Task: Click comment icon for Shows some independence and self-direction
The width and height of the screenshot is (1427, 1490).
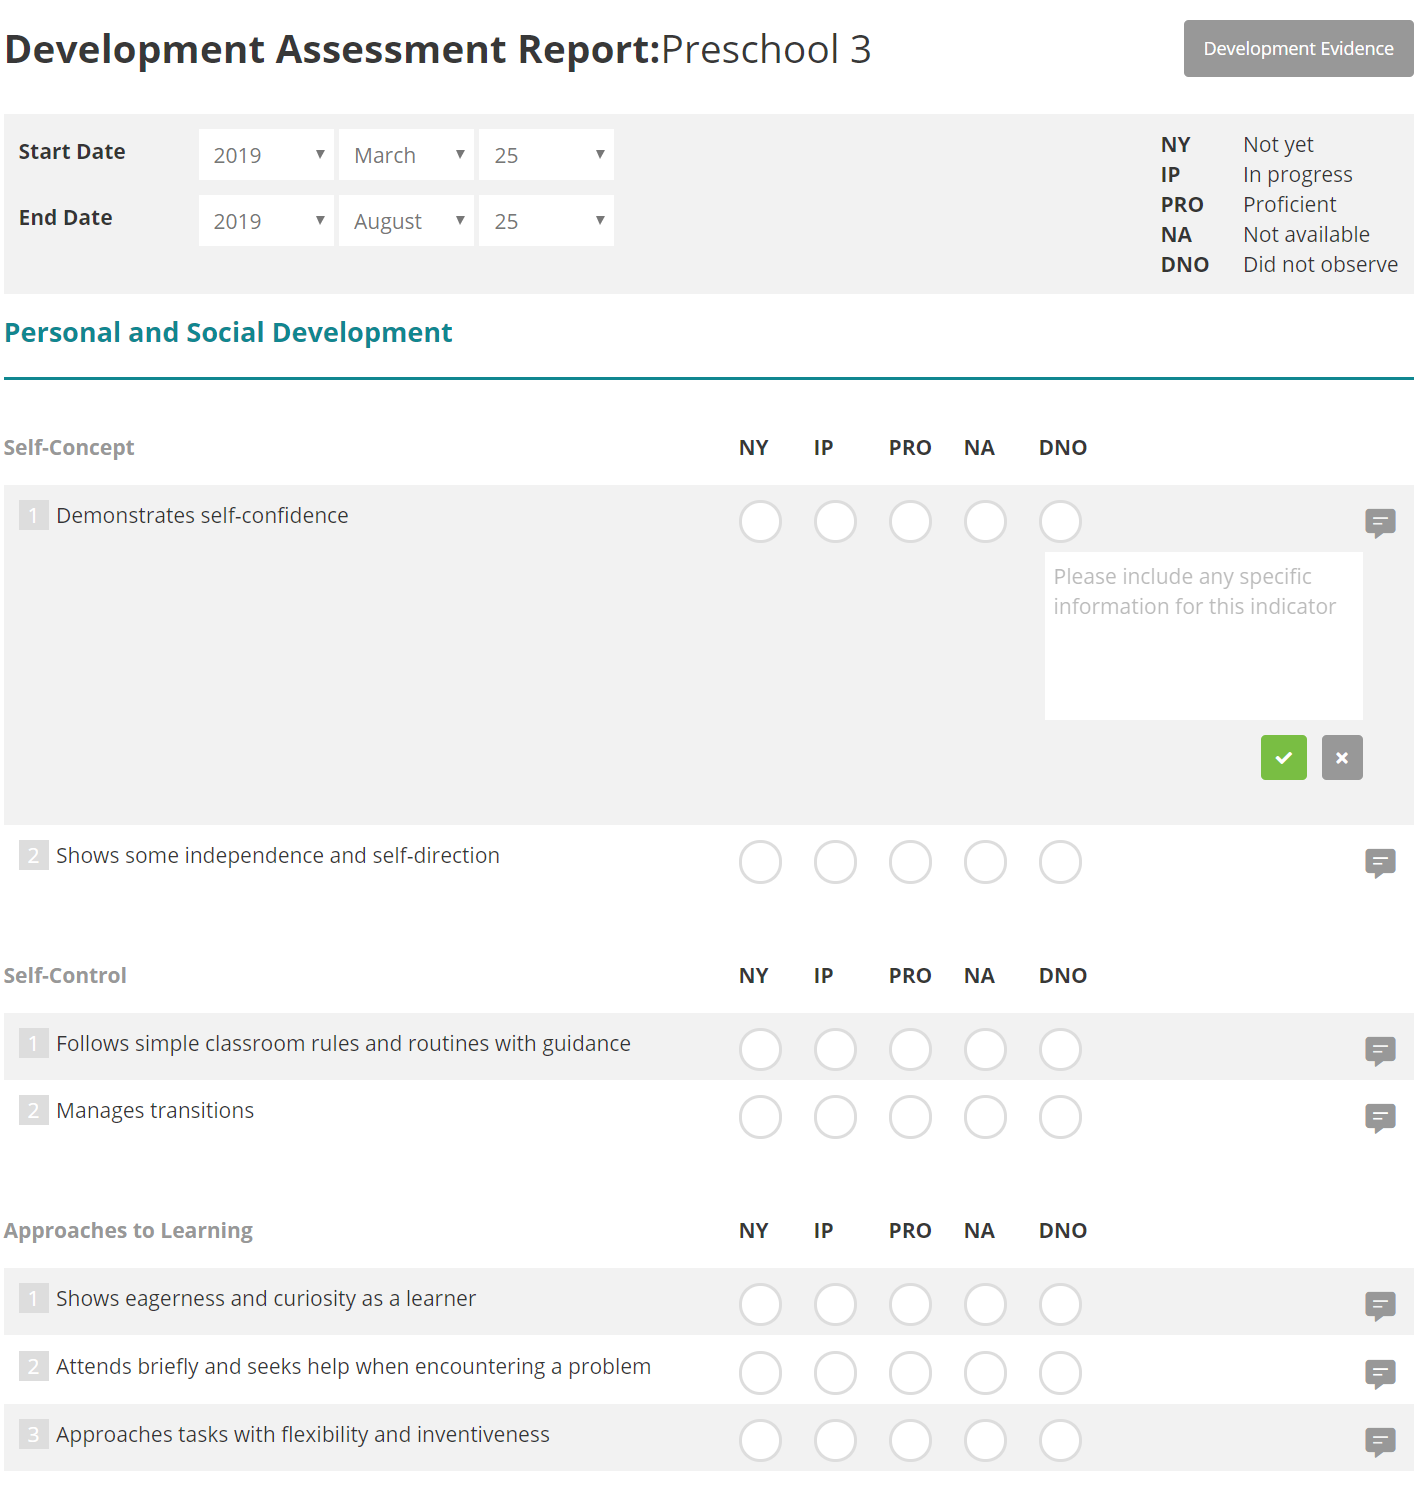Action: coord(1381,863)
